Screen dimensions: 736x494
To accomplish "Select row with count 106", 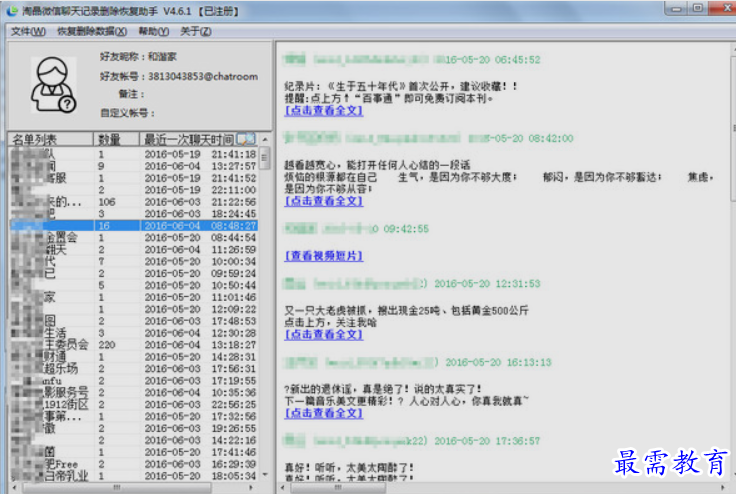I will pos(134,202).
